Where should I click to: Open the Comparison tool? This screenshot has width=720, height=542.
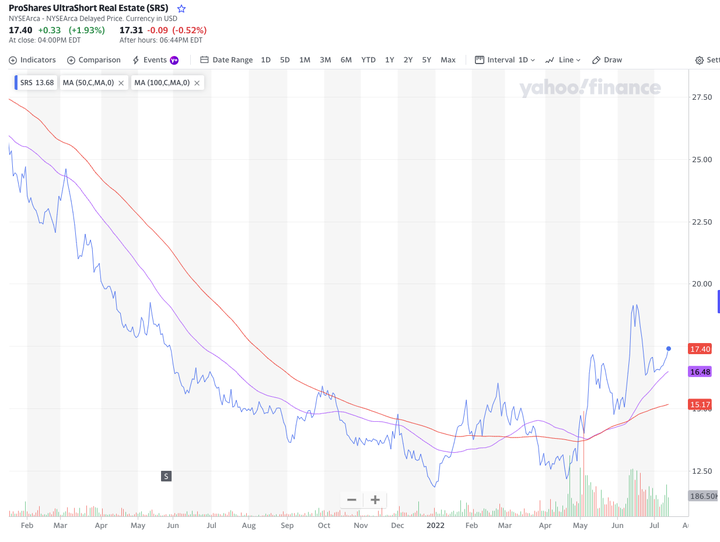(94, 60)
